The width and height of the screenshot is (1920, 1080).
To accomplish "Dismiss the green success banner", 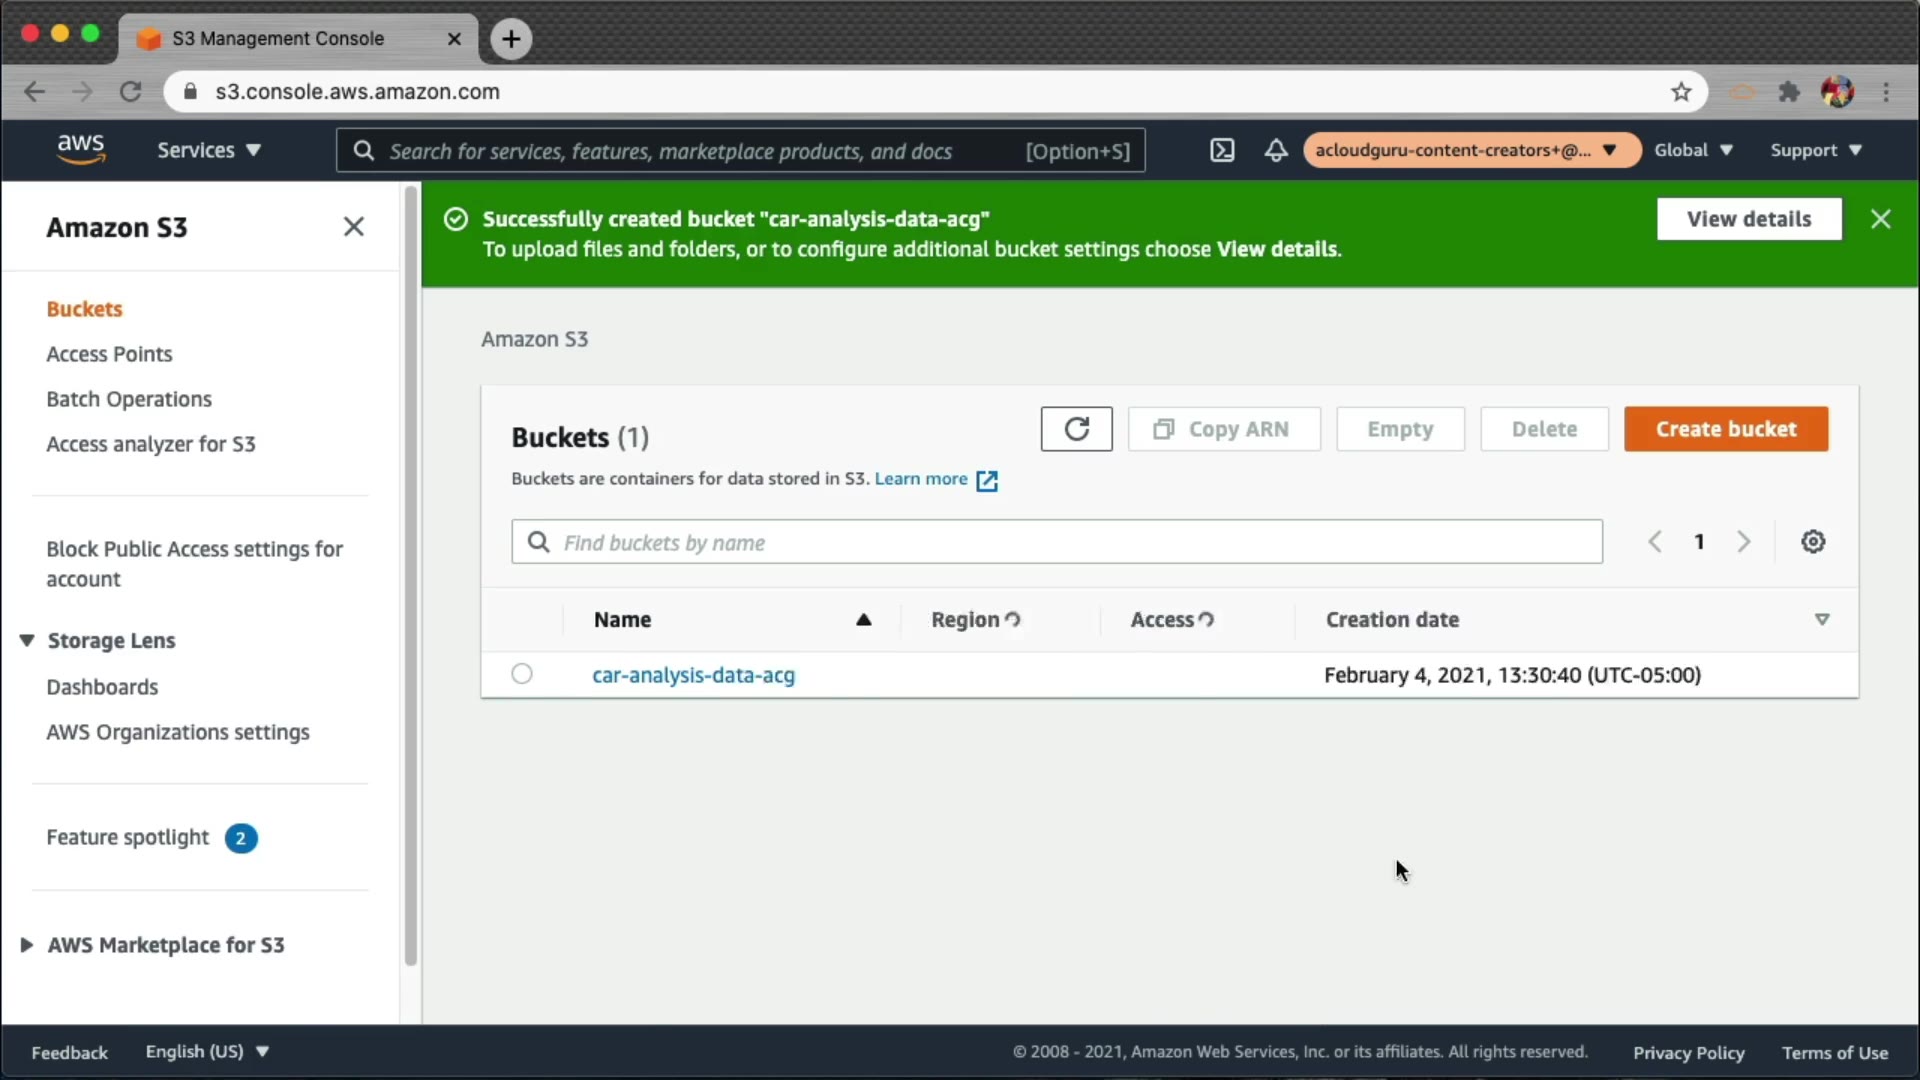I will [1880, 219].
